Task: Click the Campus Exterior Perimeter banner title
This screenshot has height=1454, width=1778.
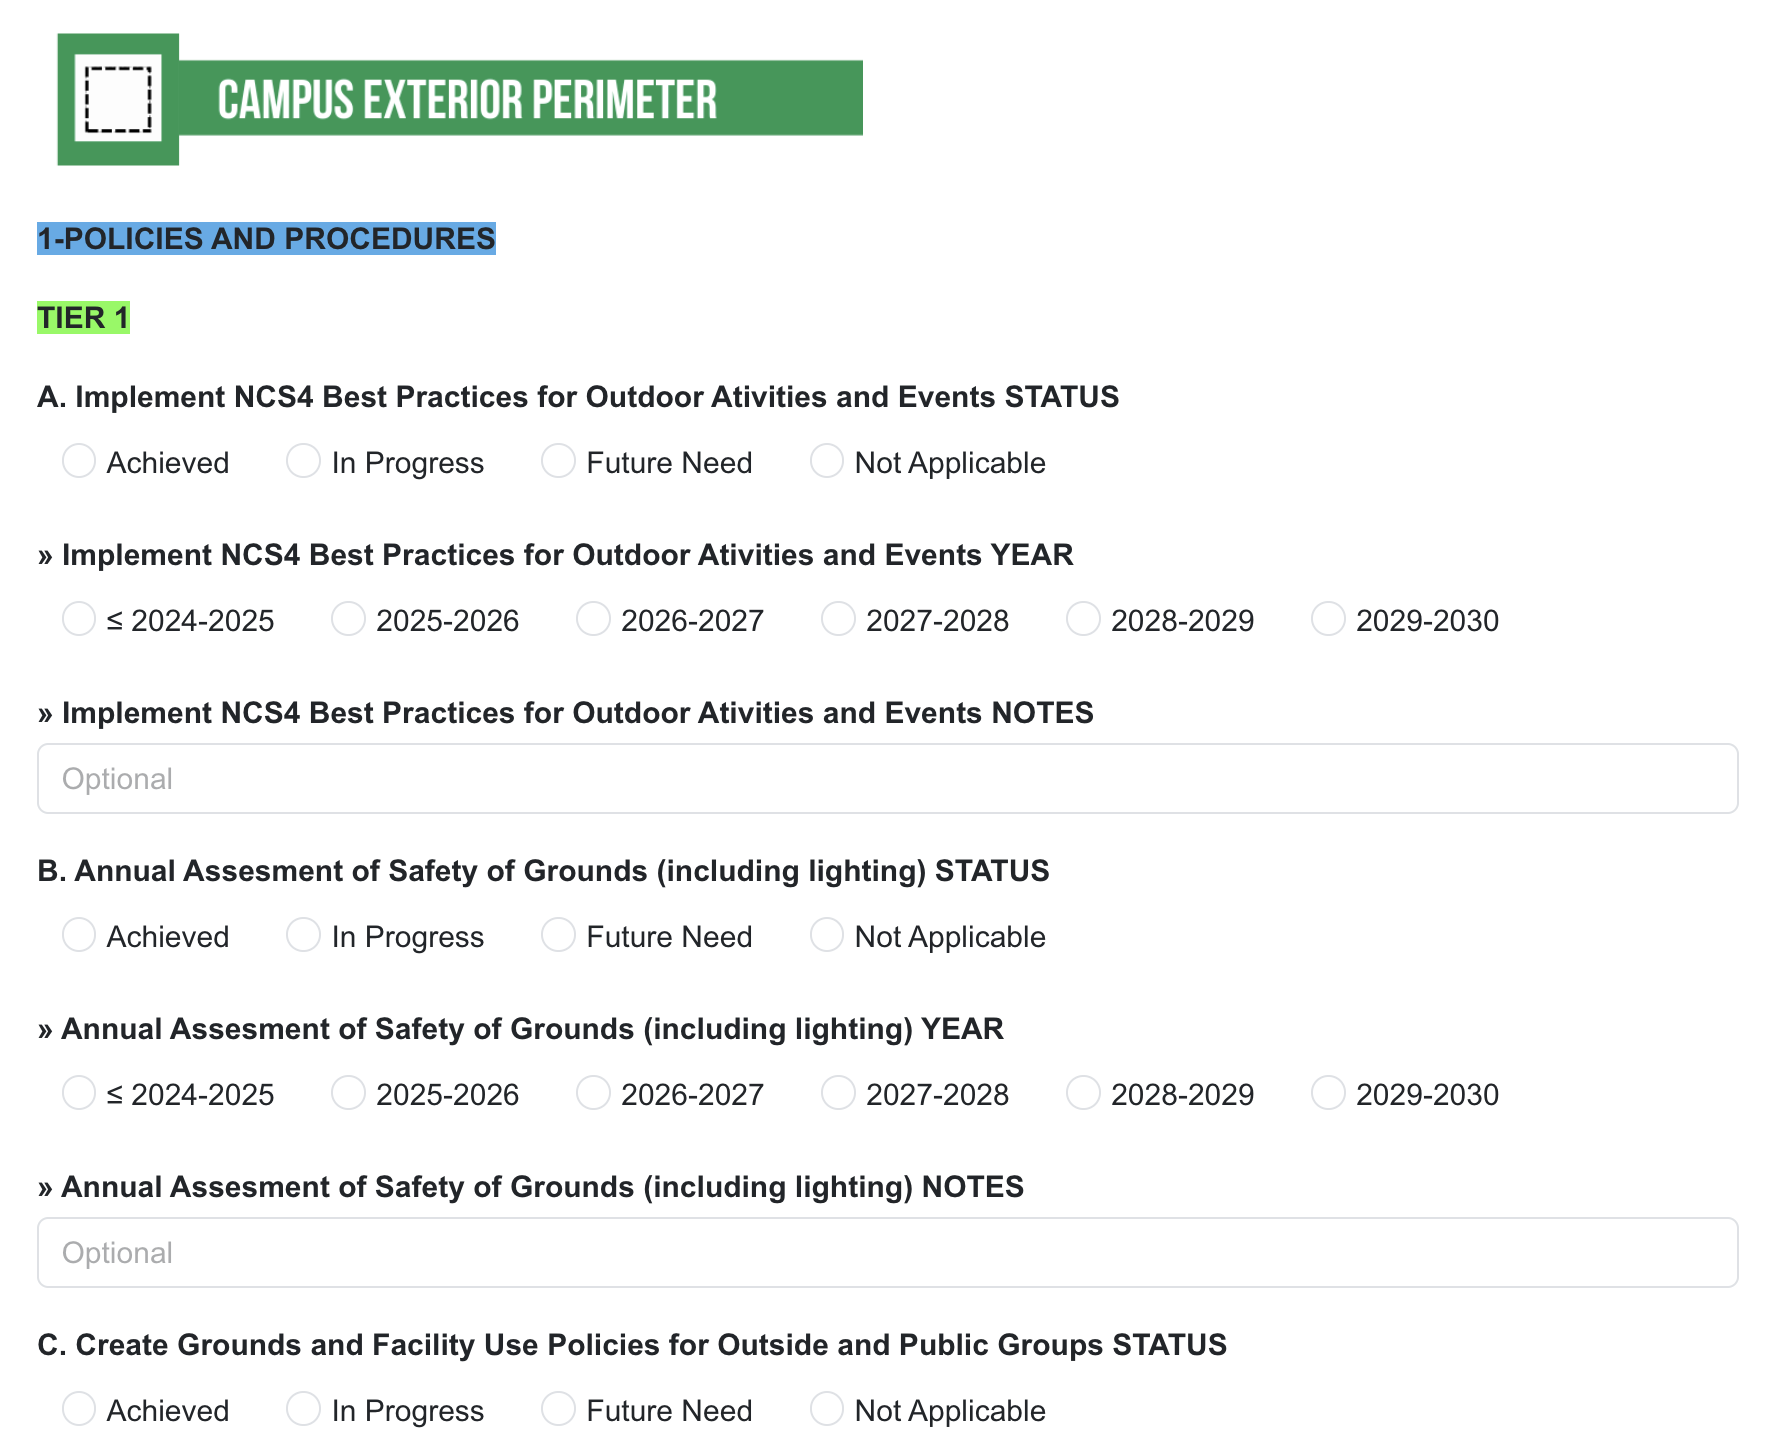Action: [x=467, y=99]
